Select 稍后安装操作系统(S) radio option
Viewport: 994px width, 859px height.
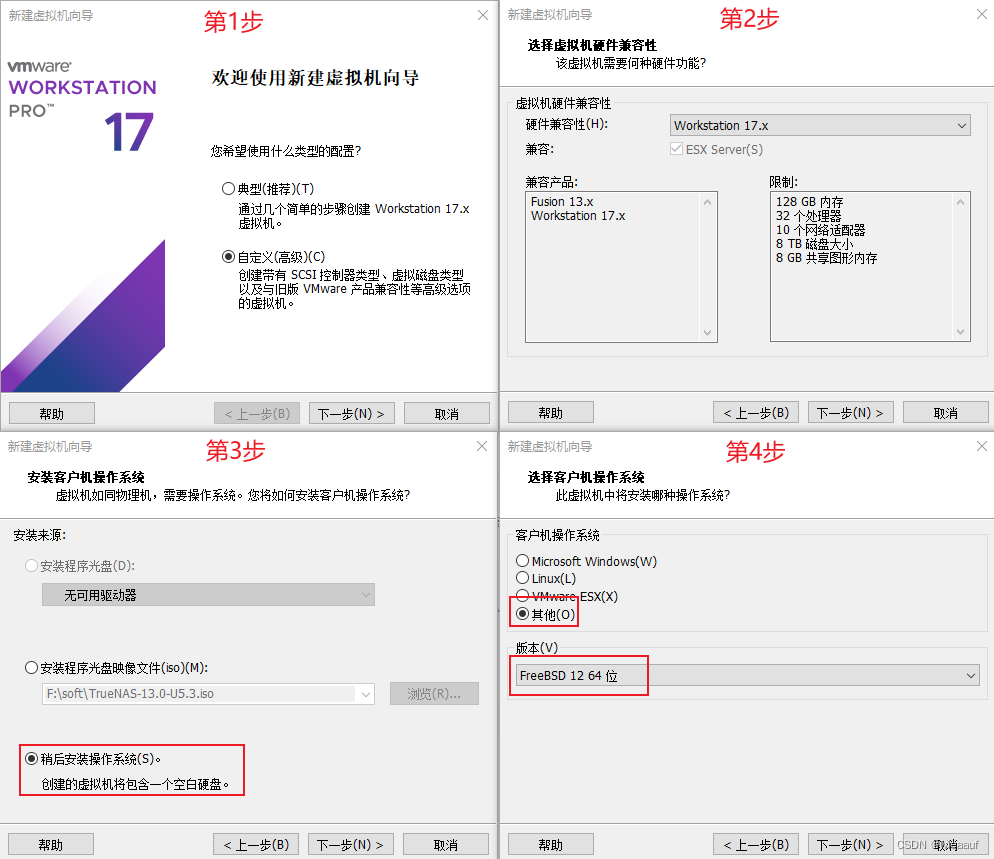[31, 758]
